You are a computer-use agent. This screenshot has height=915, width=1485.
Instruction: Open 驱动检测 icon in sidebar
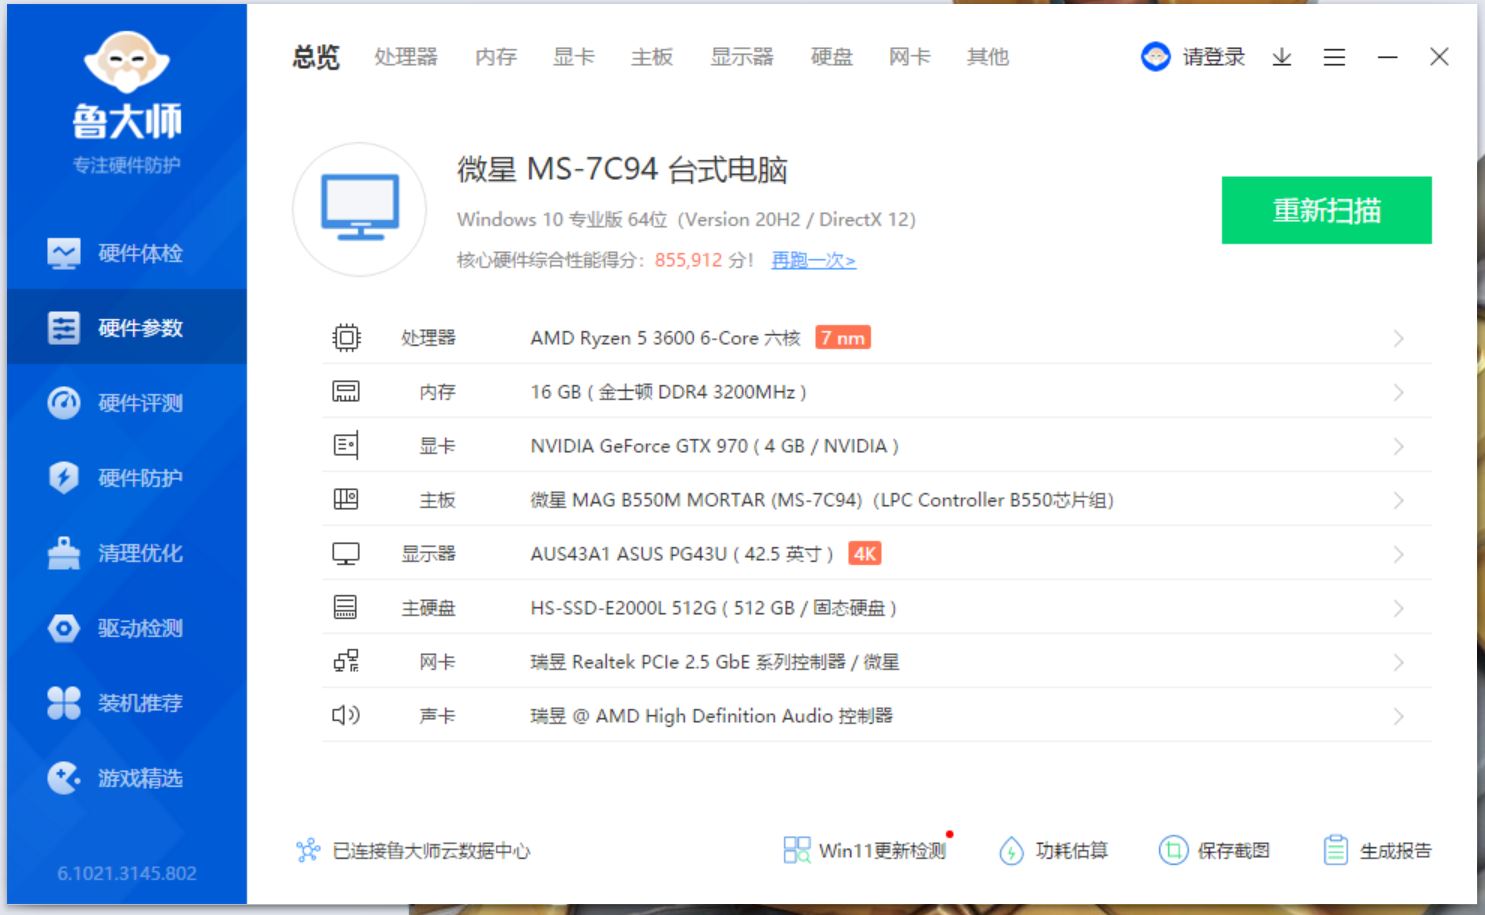64,628
